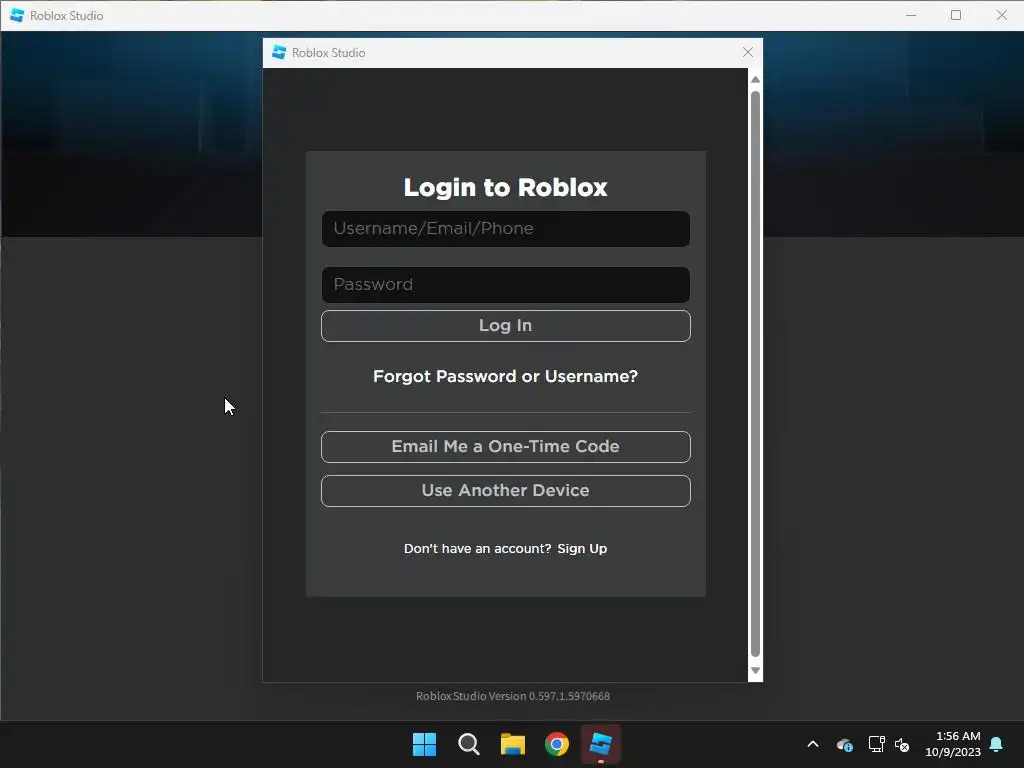Open the OneDrive cloud tray icon
Screen dimensions: 1024x768
(x=844, y=744)
